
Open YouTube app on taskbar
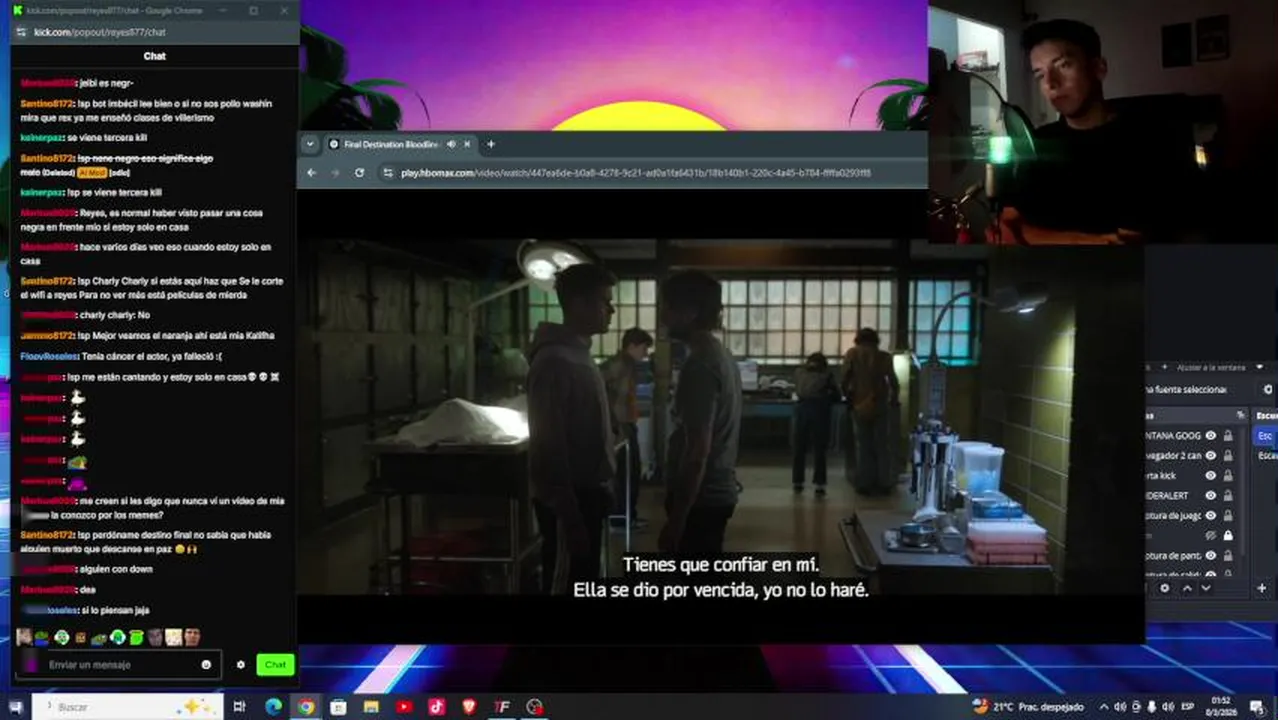404,707
